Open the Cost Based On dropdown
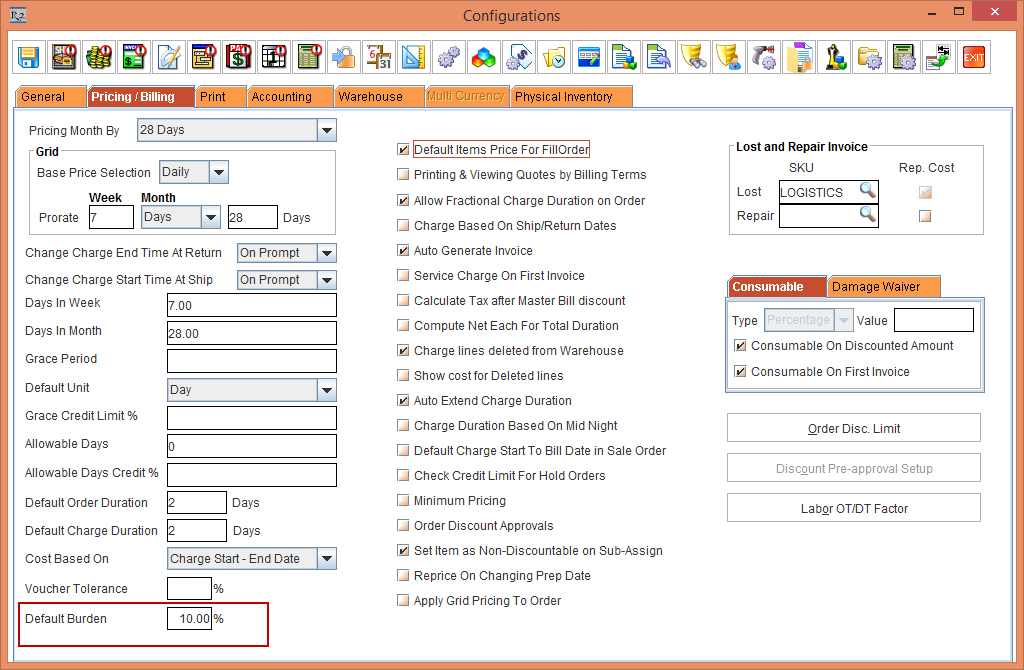The height and width of the screenshot is (670, 1024). (326, 559)
